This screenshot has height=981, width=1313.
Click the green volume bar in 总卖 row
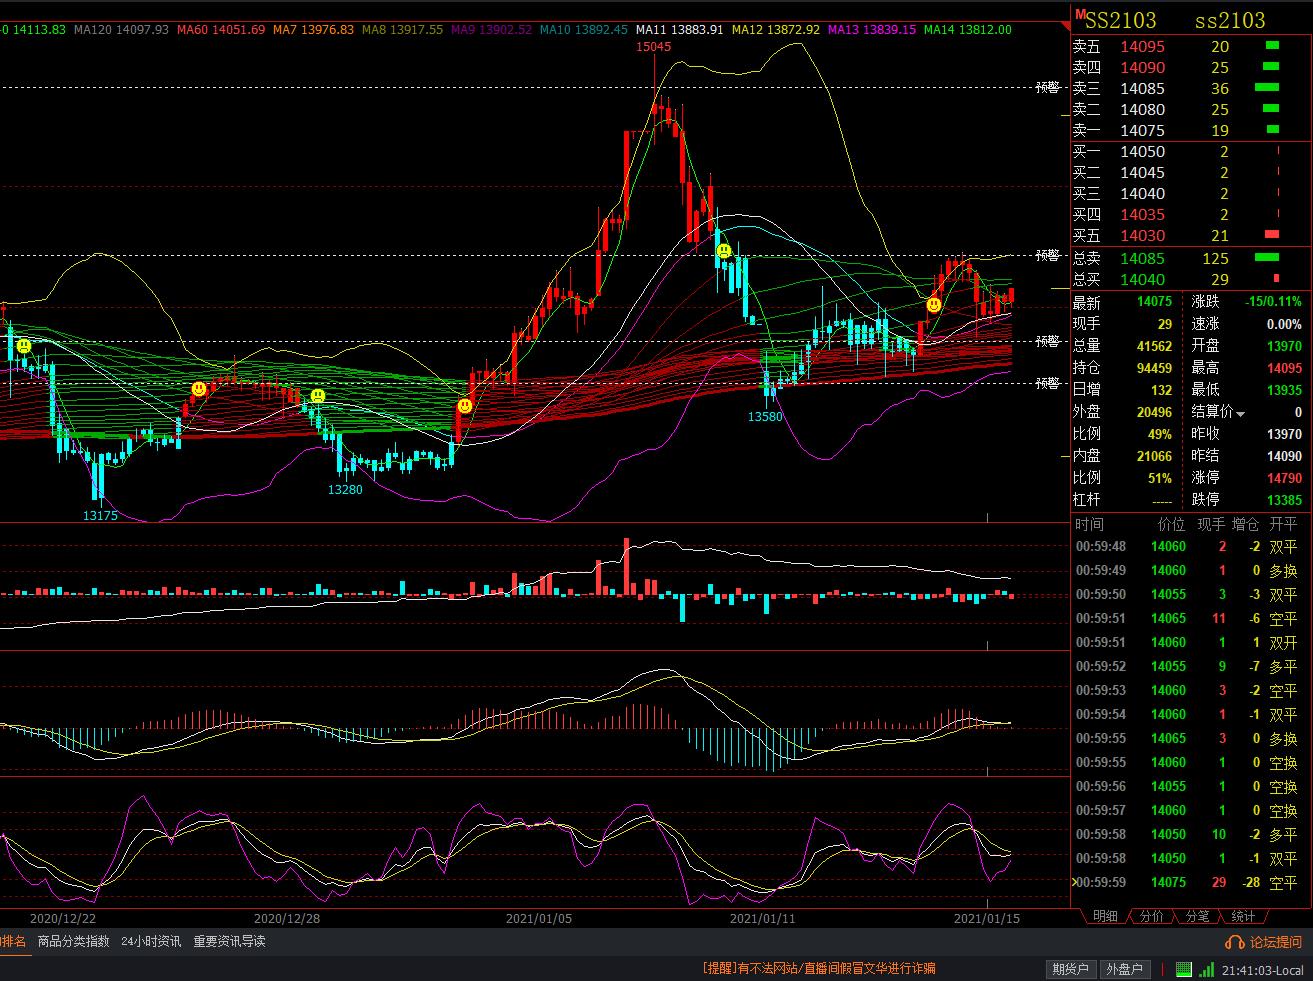point(1267,258)
